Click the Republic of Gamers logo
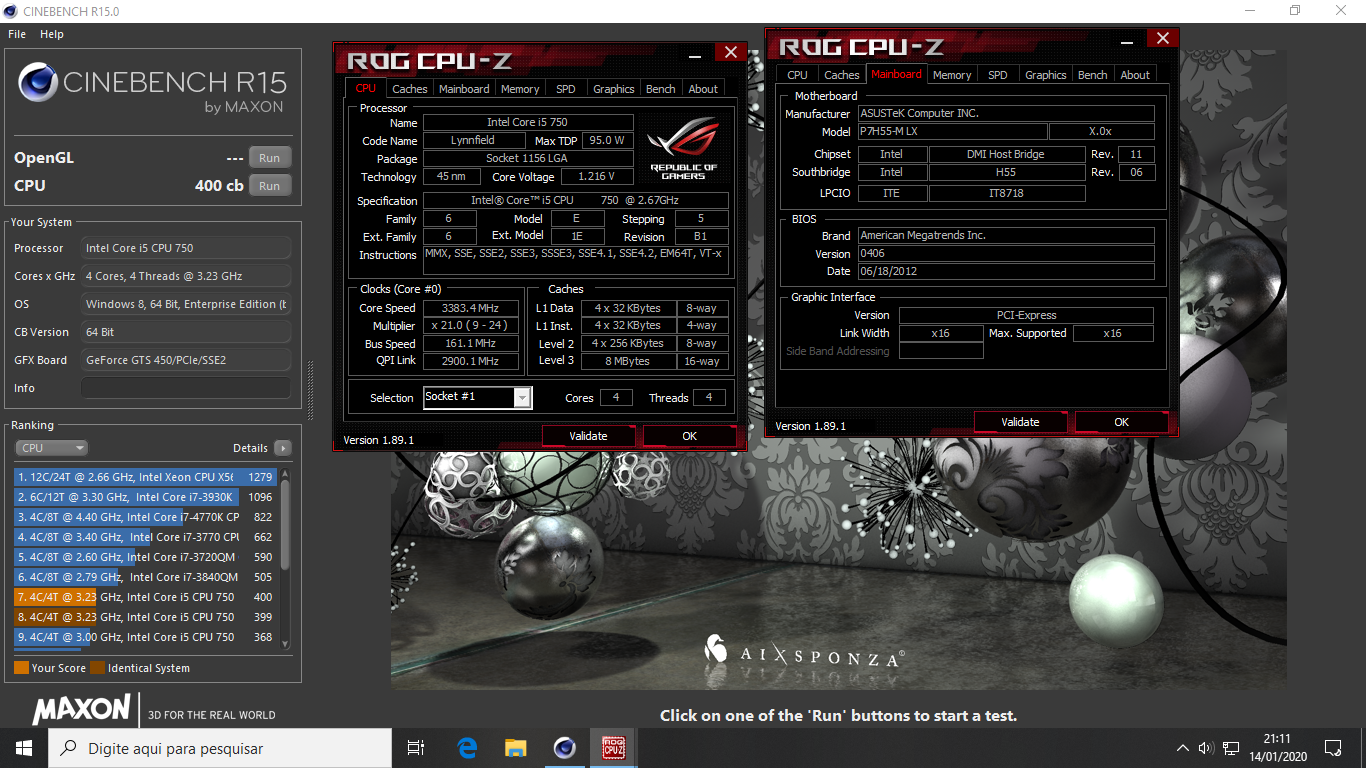The width and height of the screenshot is (1370, 770). pyautogui.click(x=683, y=148)
